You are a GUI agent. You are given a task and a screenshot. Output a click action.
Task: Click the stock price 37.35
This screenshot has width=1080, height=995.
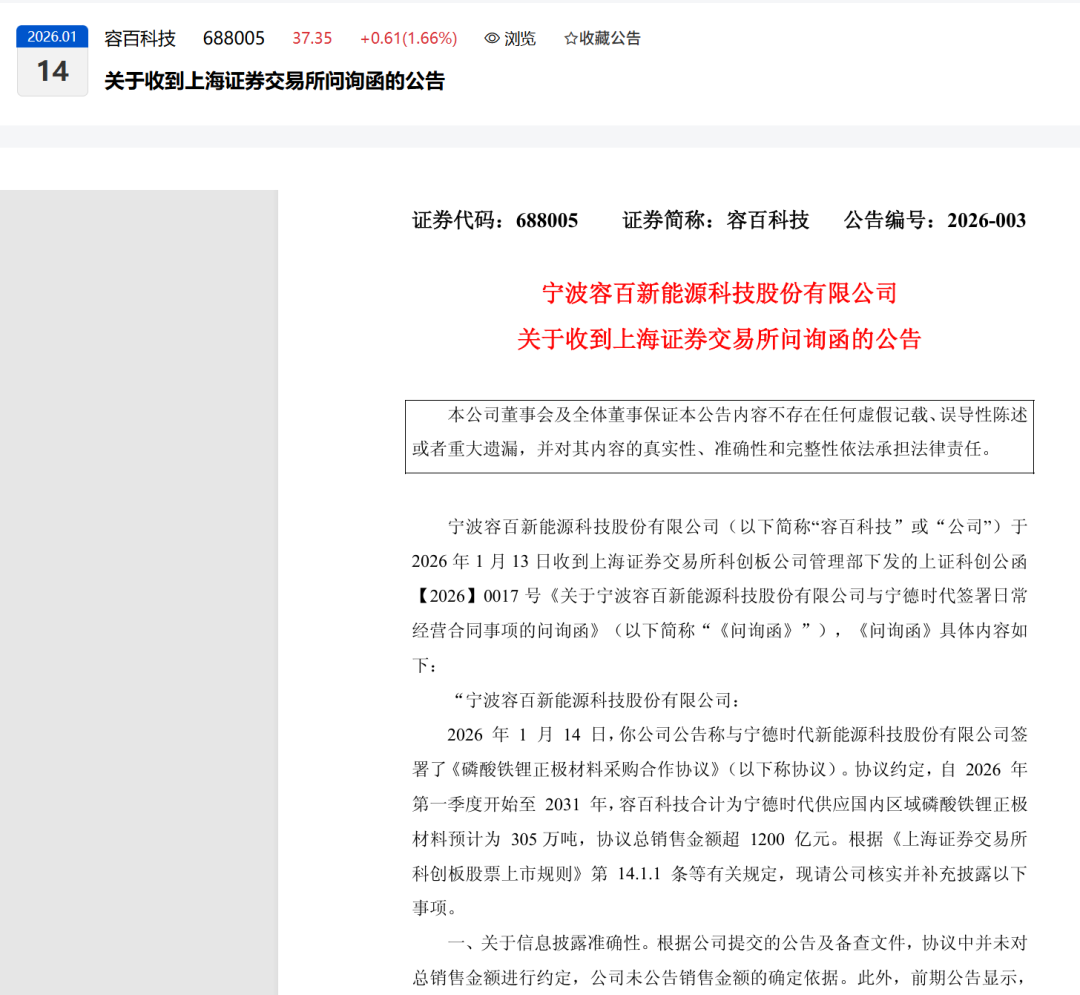pos(312,39)
